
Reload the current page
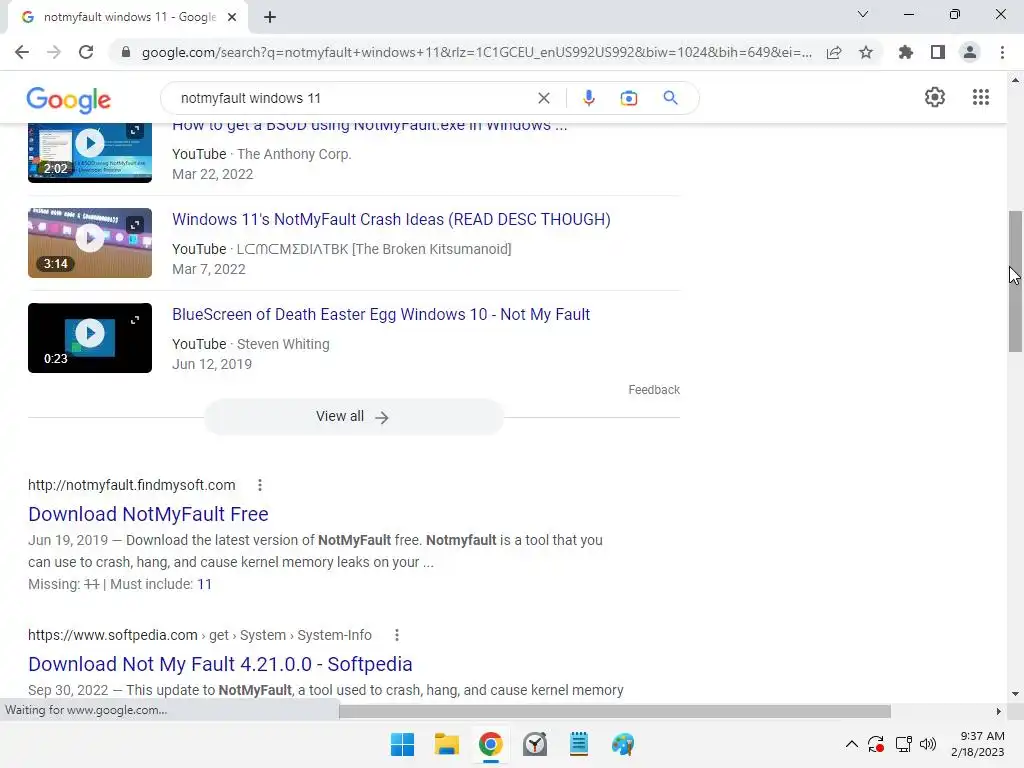(x=86, y=52)
